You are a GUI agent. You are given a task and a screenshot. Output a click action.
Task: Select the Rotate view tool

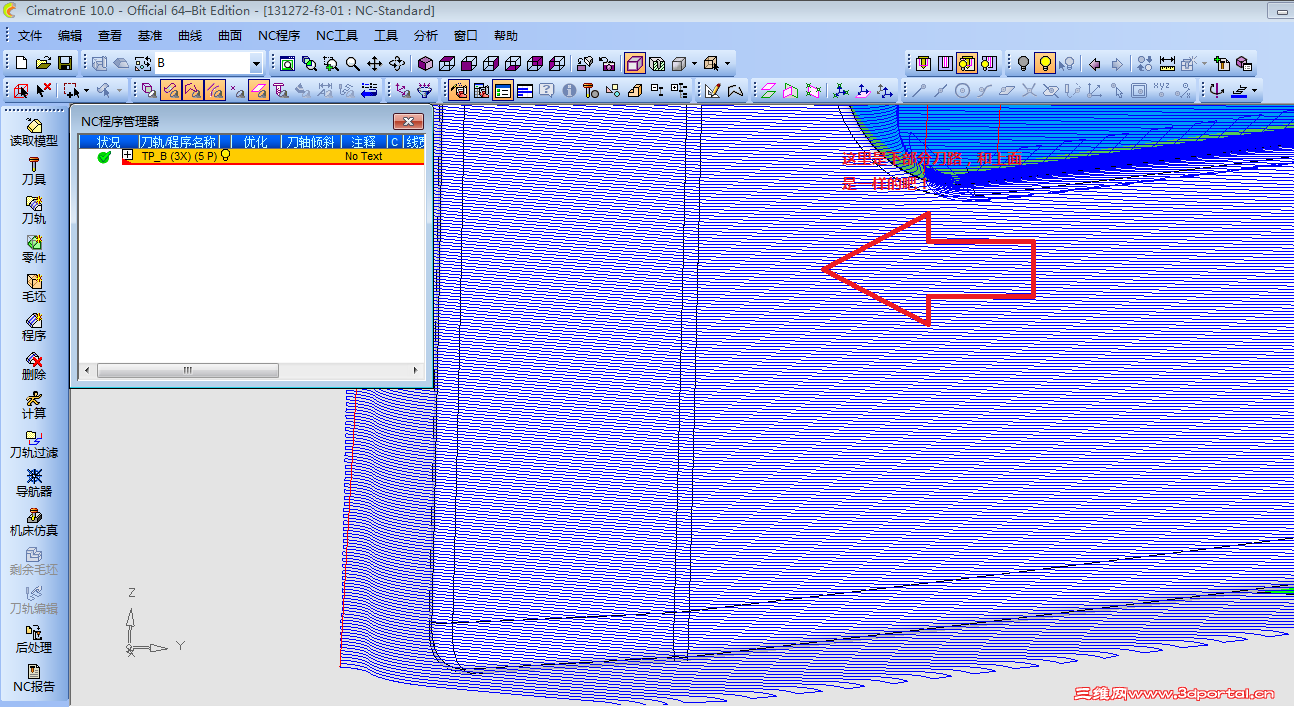click(x=397, y=63)
